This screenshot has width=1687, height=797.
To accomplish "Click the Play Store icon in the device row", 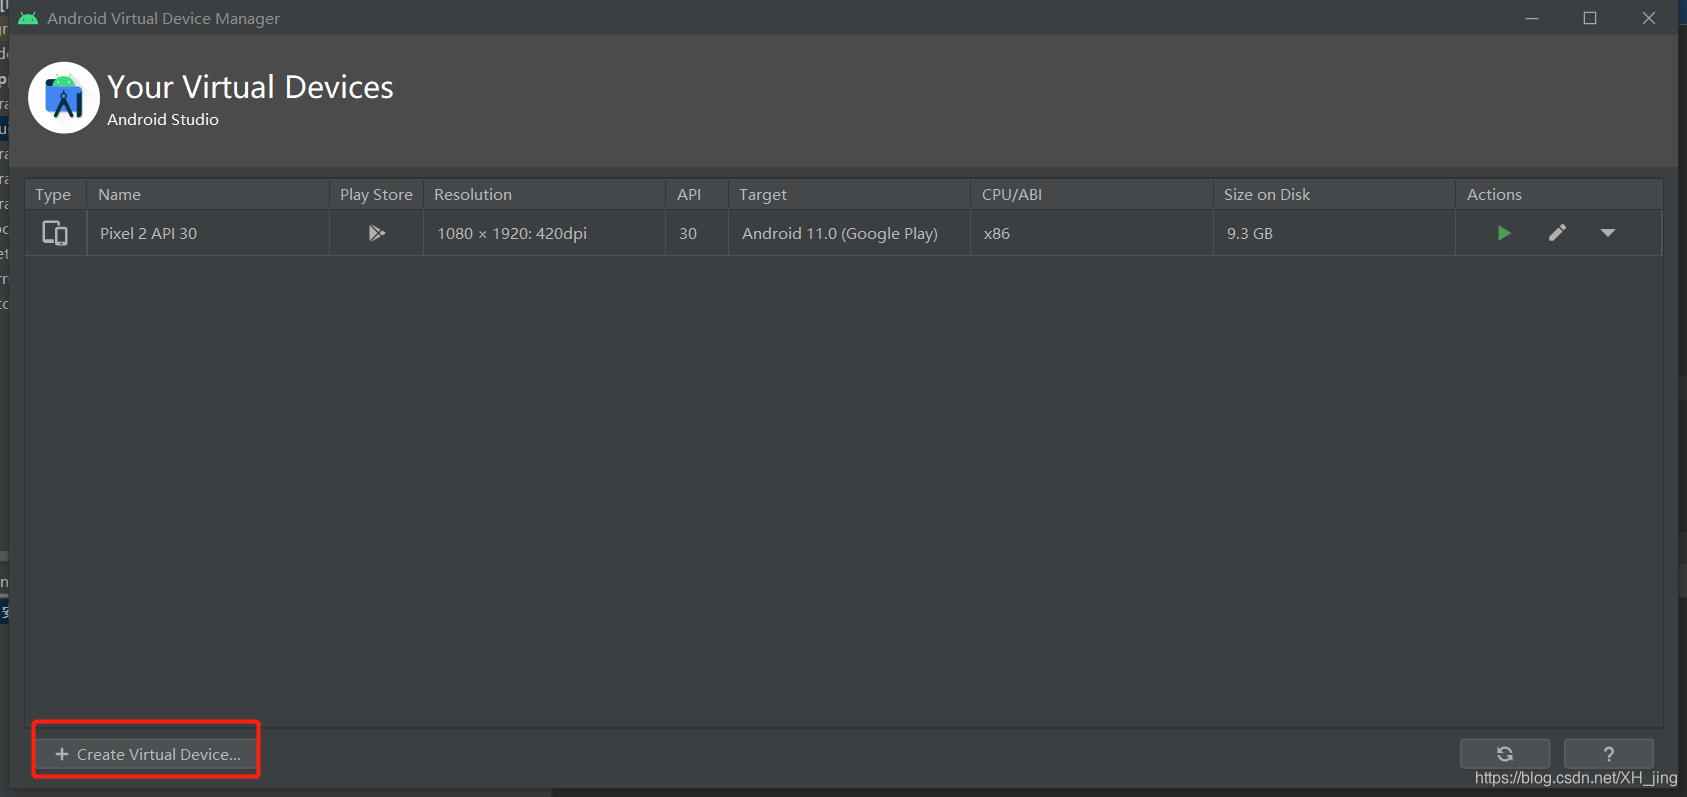I will tap(376, 233).
